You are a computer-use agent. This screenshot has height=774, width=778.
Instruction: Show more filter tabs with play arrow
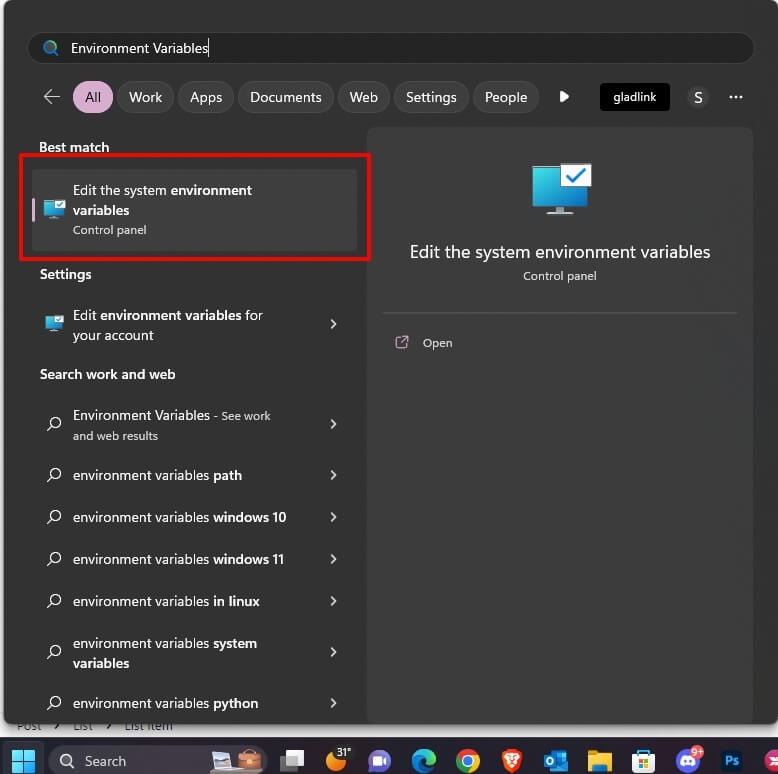tap(564, 97)
